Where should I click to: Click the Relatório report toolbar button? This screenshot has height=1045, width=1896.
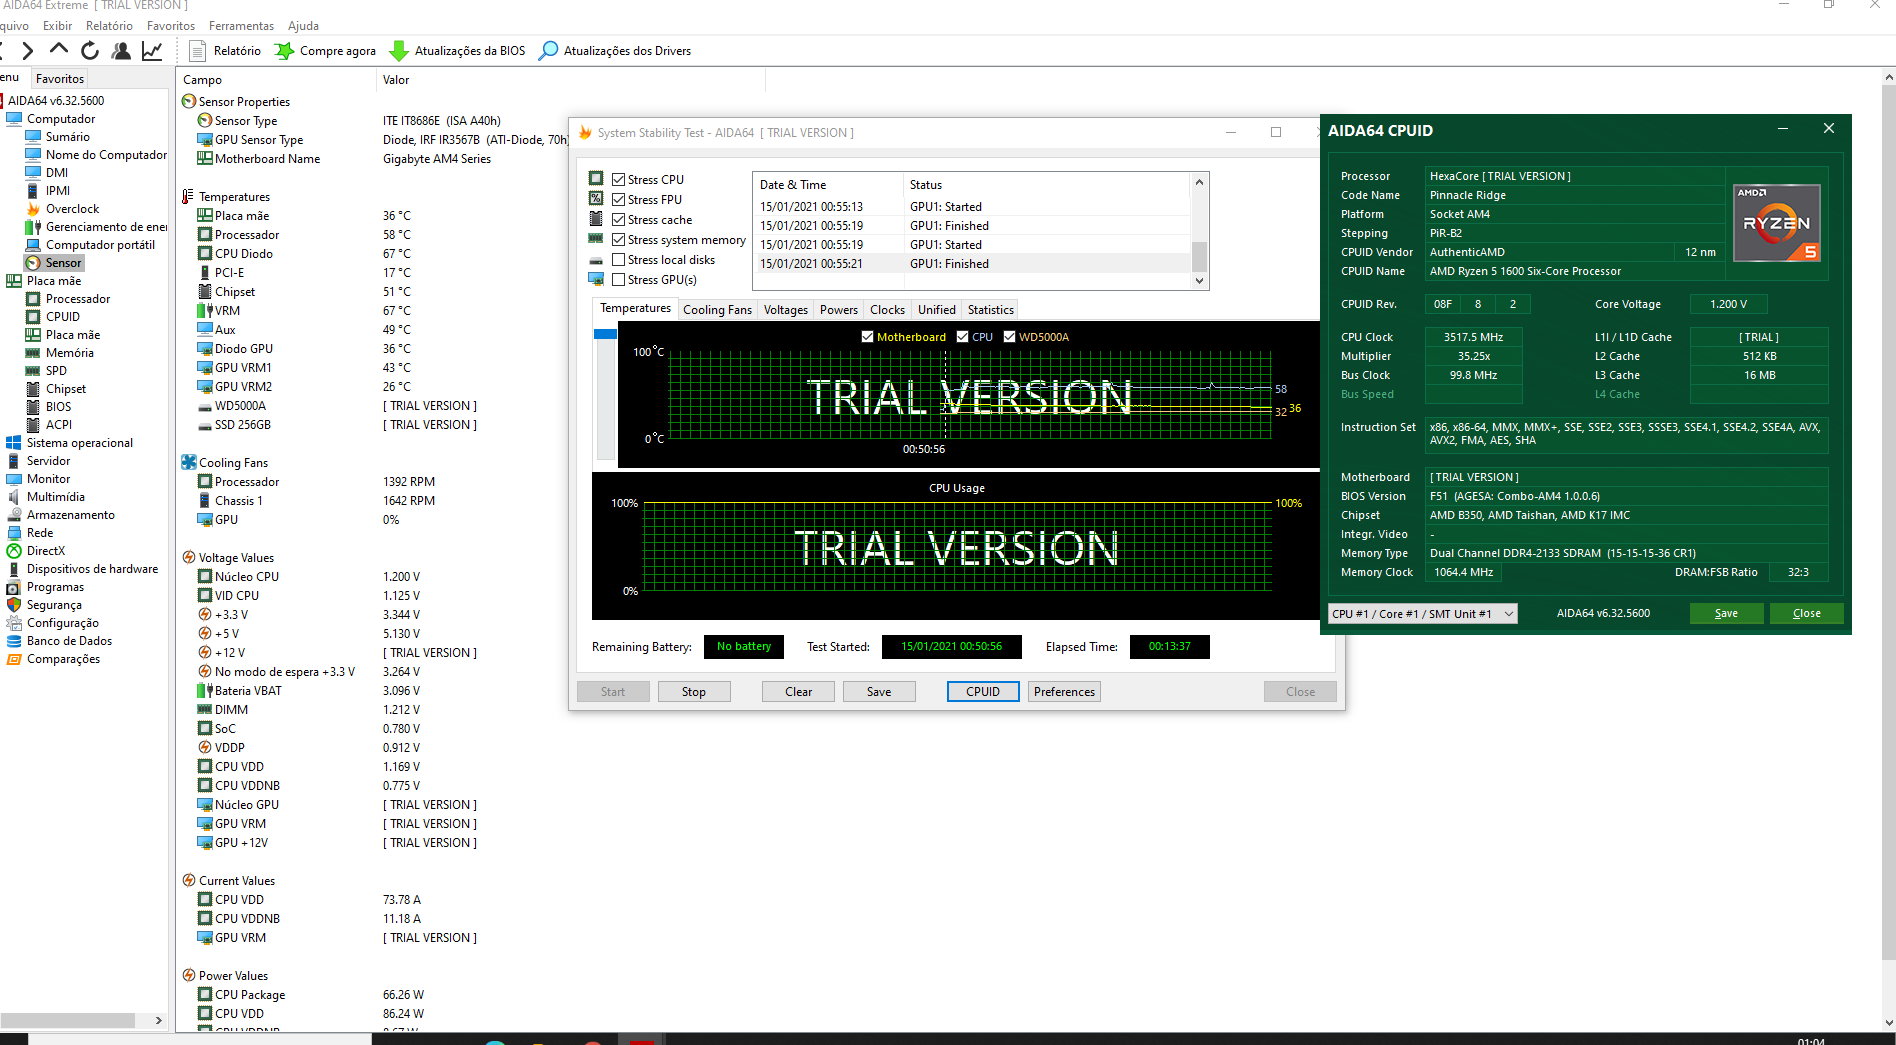click(226, 51)
